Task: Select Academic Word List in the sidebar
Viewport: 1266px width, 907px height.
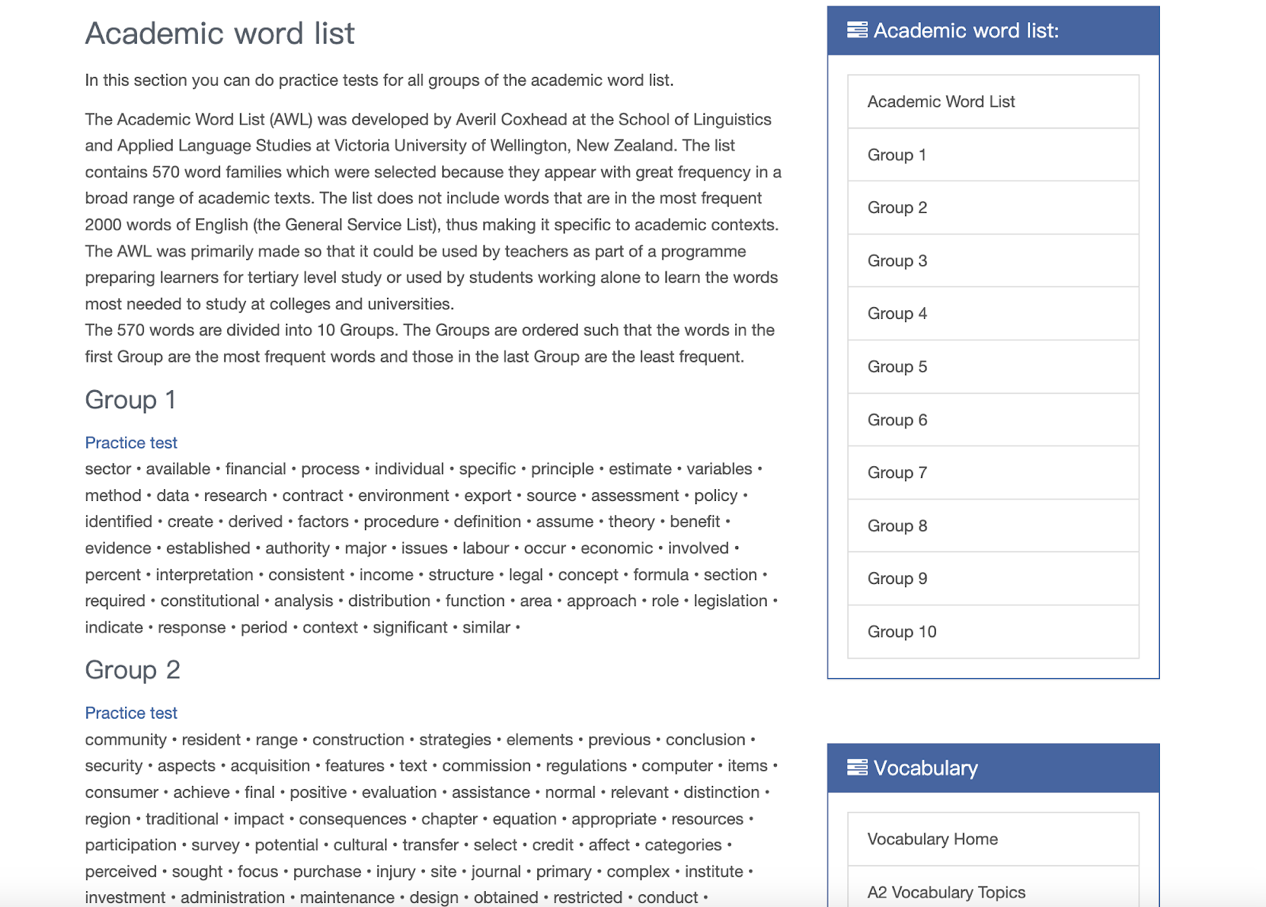Action: point(941,101)
